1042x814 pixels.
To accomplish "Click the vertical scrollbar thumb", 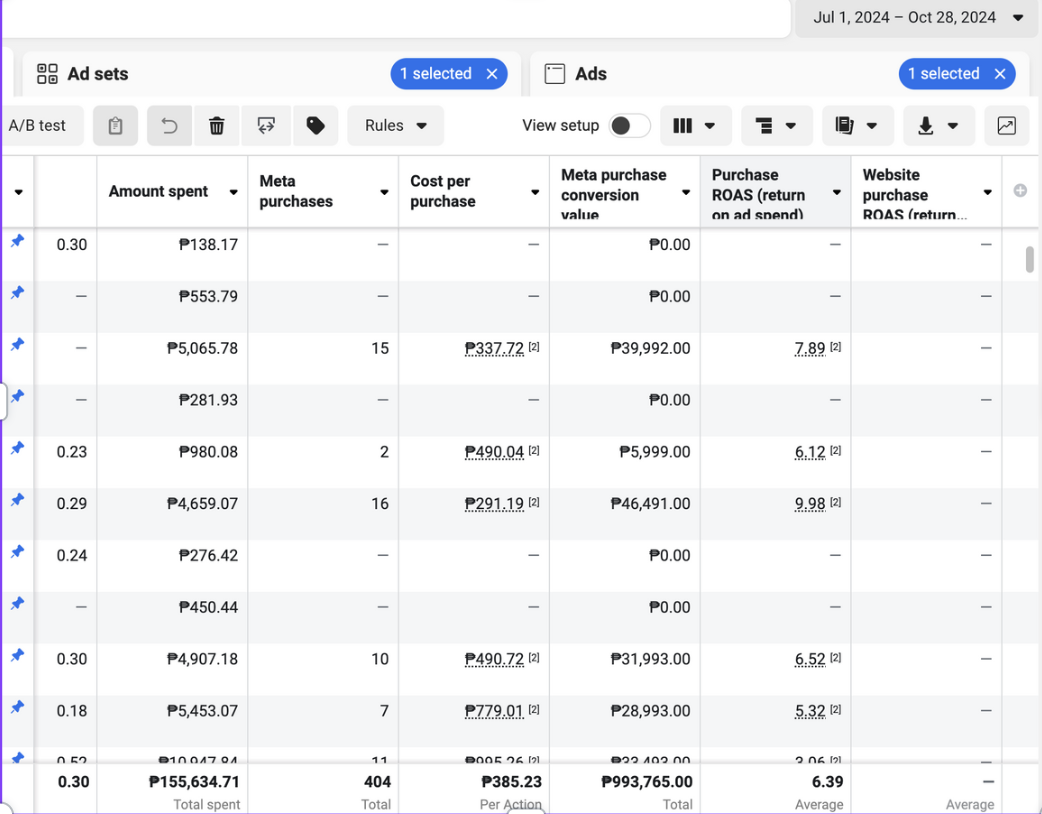I will point(1029,259).
